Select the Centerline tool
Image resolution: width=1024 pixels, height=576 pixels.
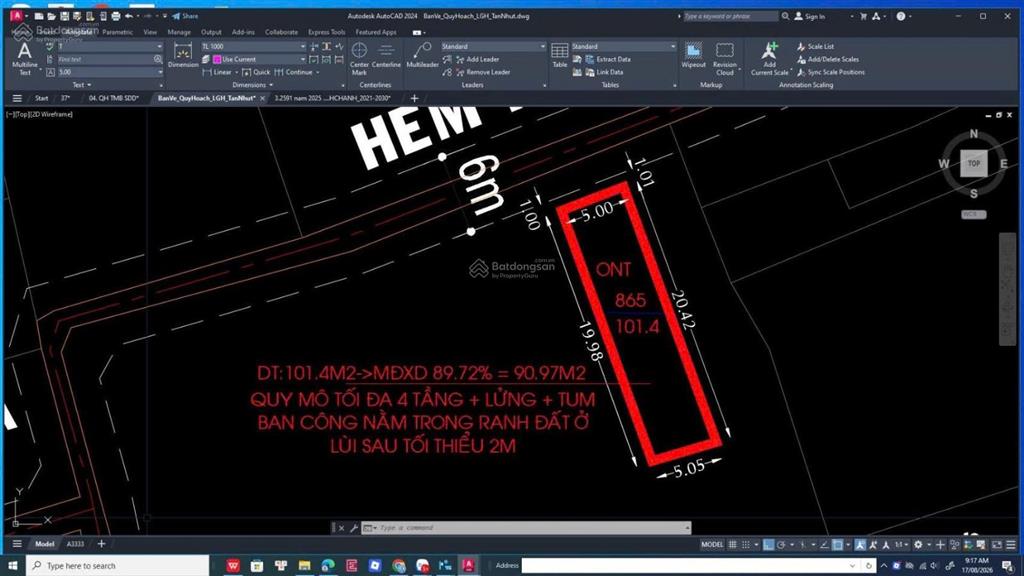pos(386,56)
